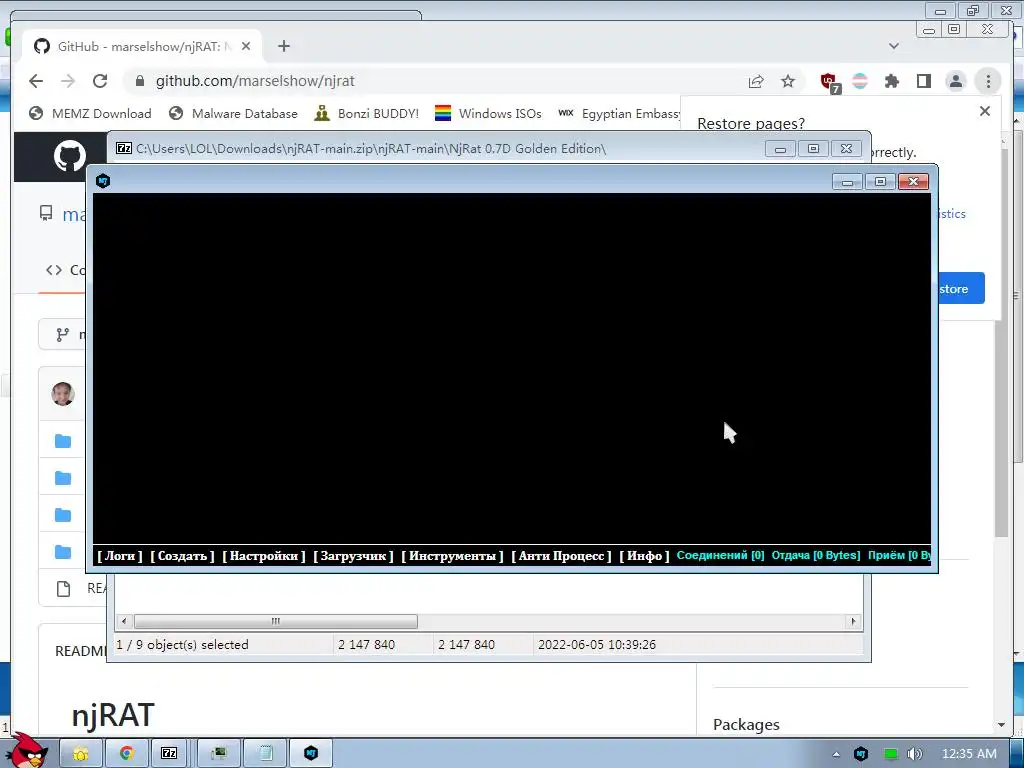Open Chrome's three-dot menu
This screenshot has width=1024, height=768.
tap(988, 81)
